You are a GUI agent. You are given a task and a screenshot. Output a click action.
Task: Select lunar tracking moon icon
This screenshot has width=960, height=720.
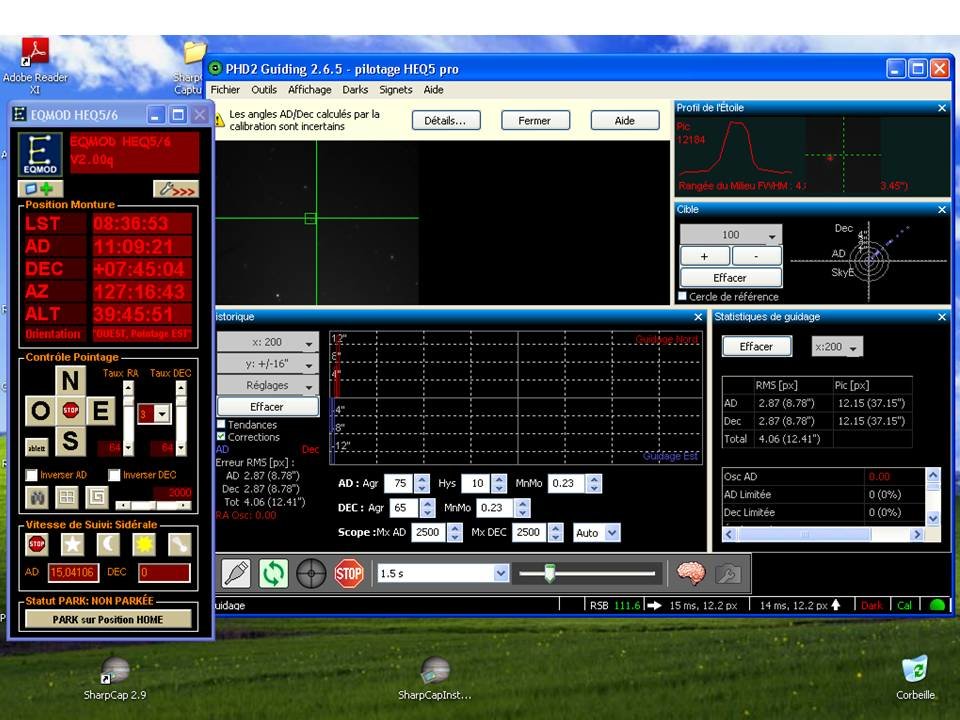pos(108,544)
